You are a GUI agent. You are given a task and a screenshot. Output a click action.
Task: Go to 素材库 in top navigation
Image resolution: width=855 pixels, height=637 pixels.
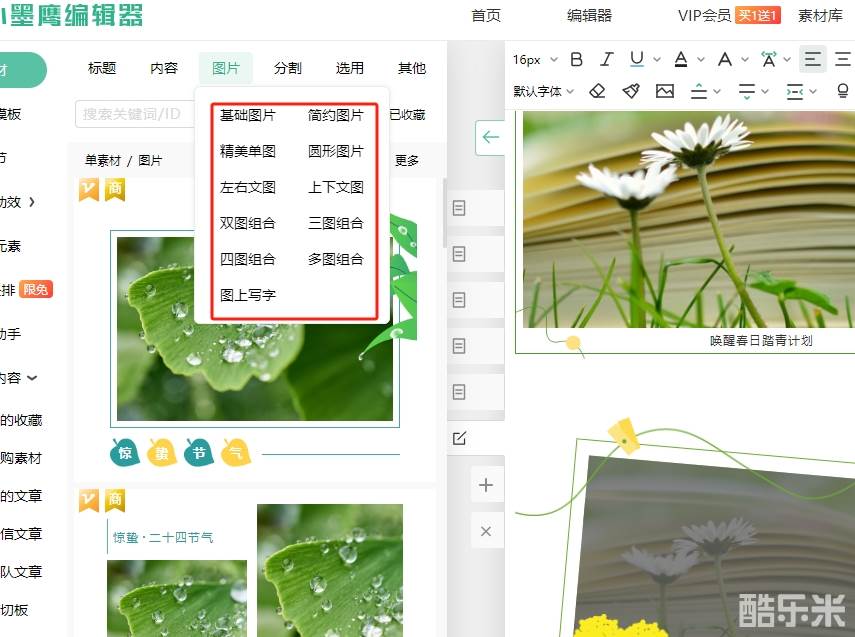[x=820, y=15]
